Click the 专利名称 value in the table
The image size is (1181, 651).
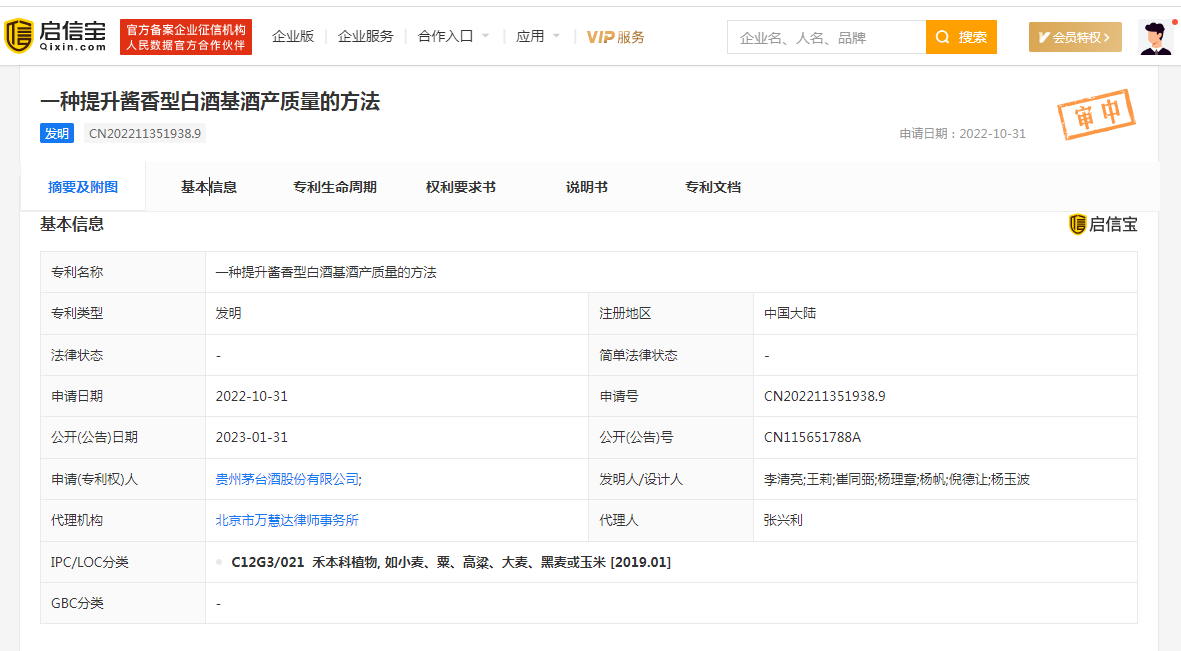point(326,272)
